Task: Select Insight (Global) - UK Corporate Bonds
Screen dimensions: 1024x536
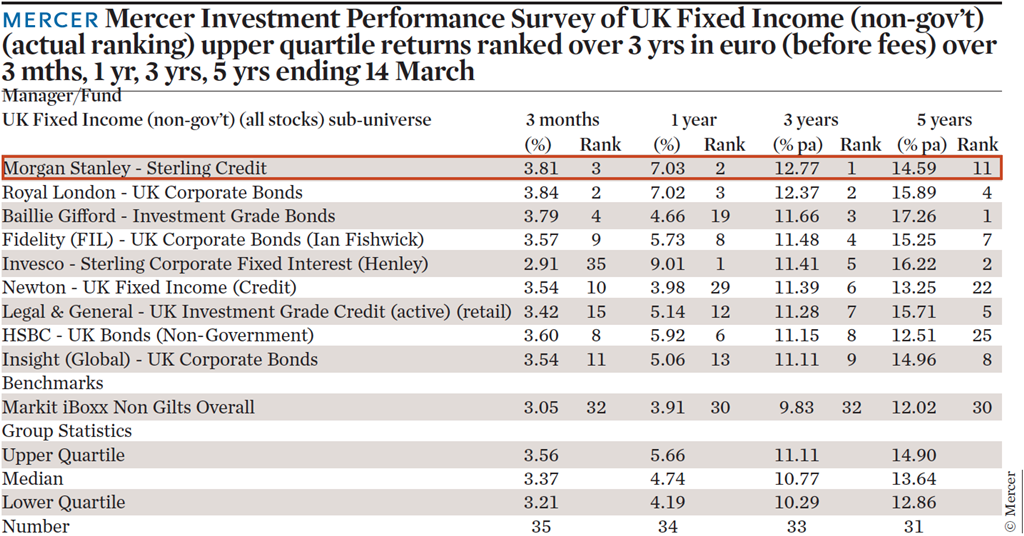Action: click(160, 360)
